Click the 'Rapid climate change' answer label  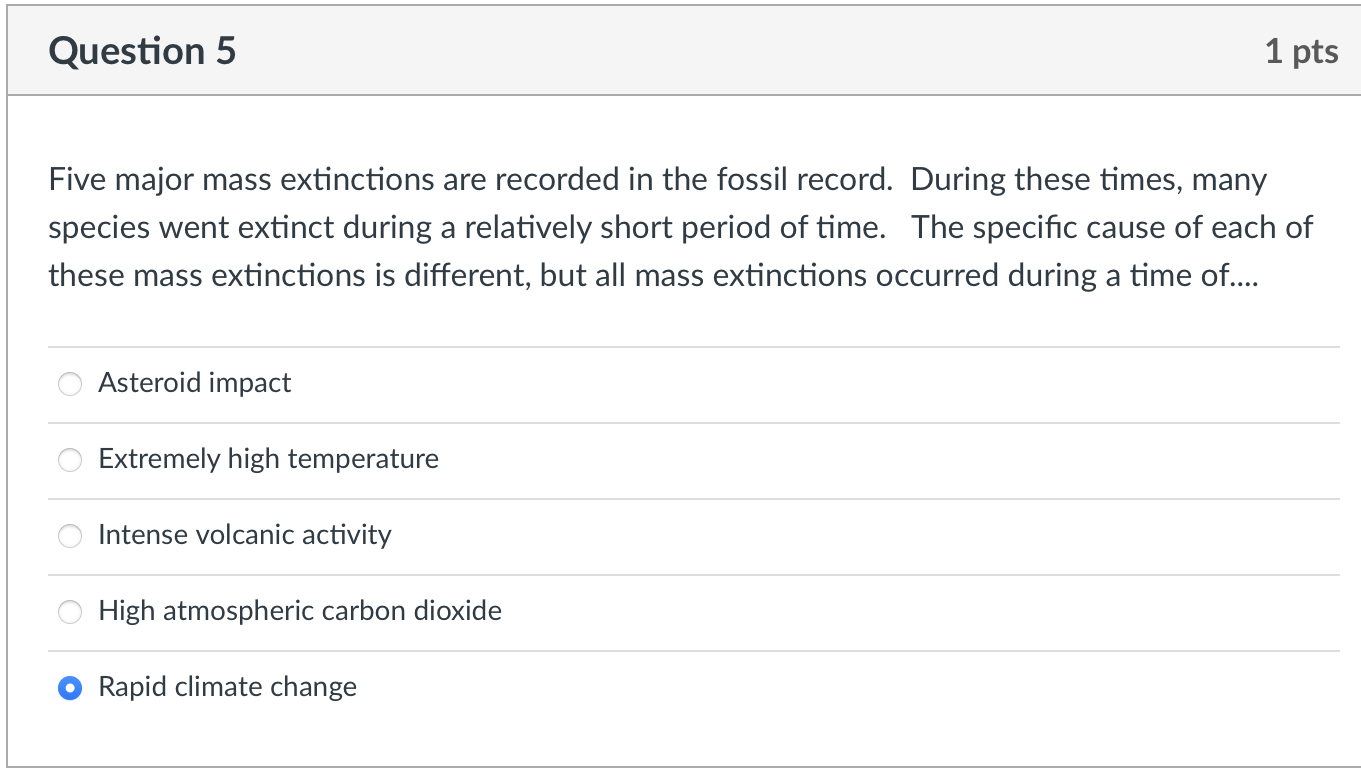pos(227,687)
